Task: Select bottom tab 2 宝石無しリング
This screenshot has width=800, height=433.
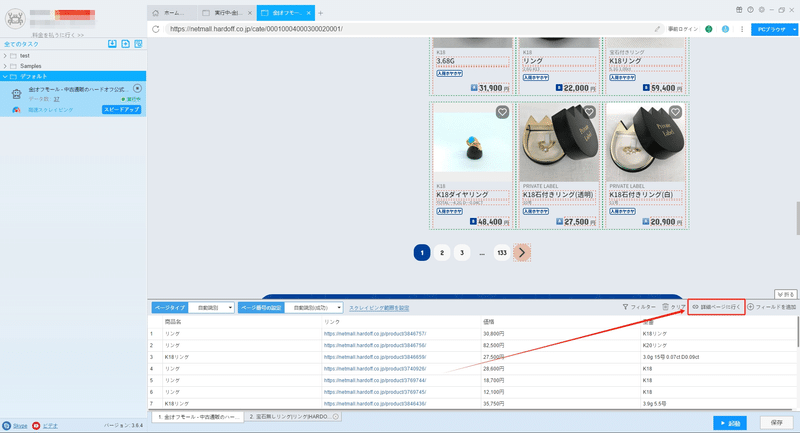Action: [293, 417]
